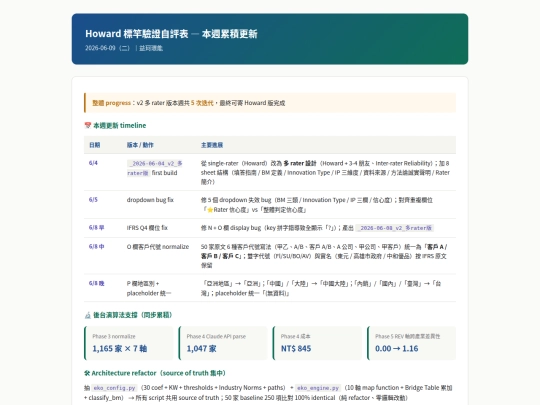540x405 pixels.
Task: Click the _2026-06-08_v2_多rater版 code tag
Action: pyautogui.click(x=395, y=228)
